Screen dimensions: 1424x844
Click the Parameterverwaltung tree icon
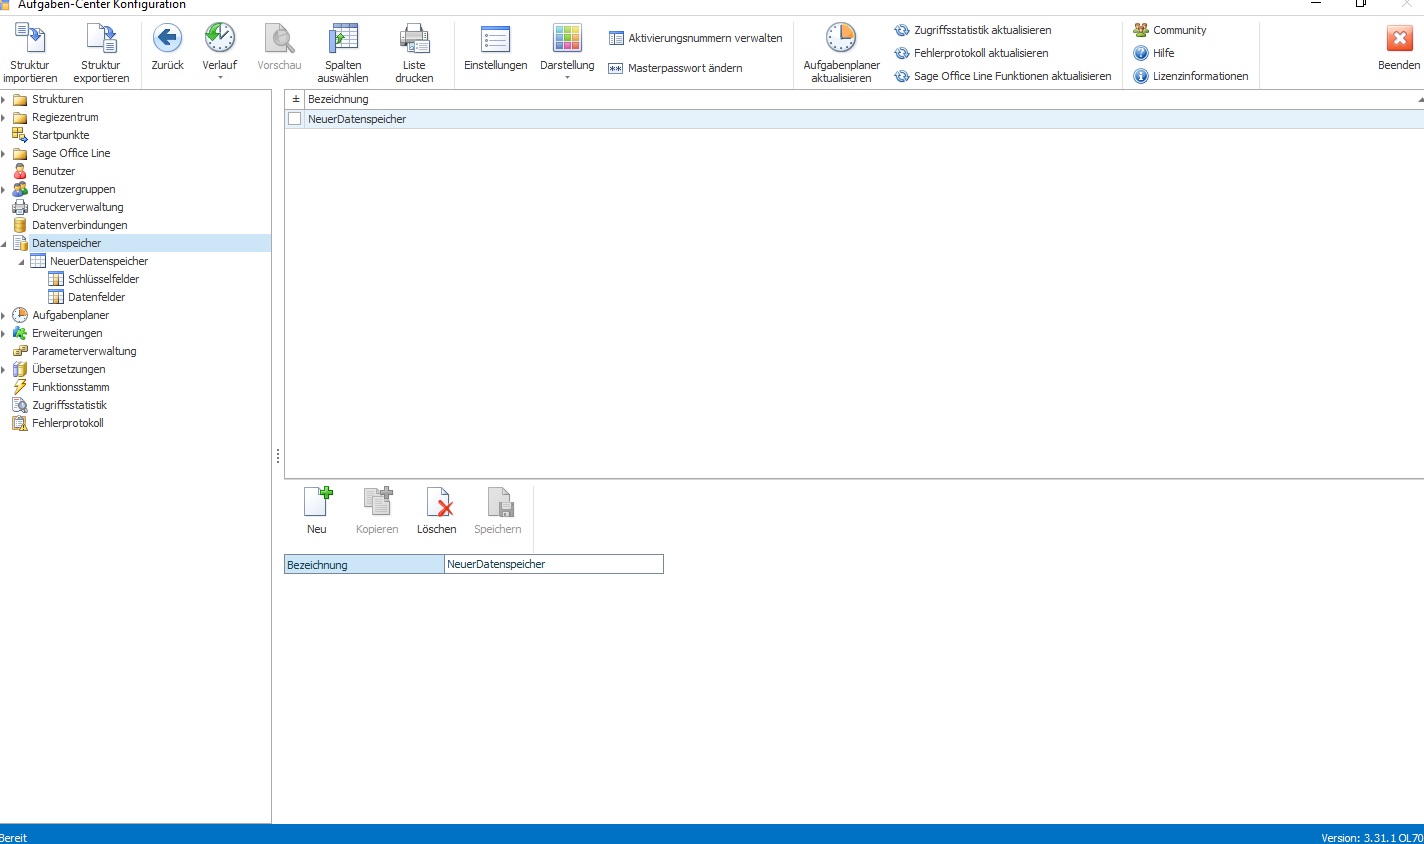[20, 351]
